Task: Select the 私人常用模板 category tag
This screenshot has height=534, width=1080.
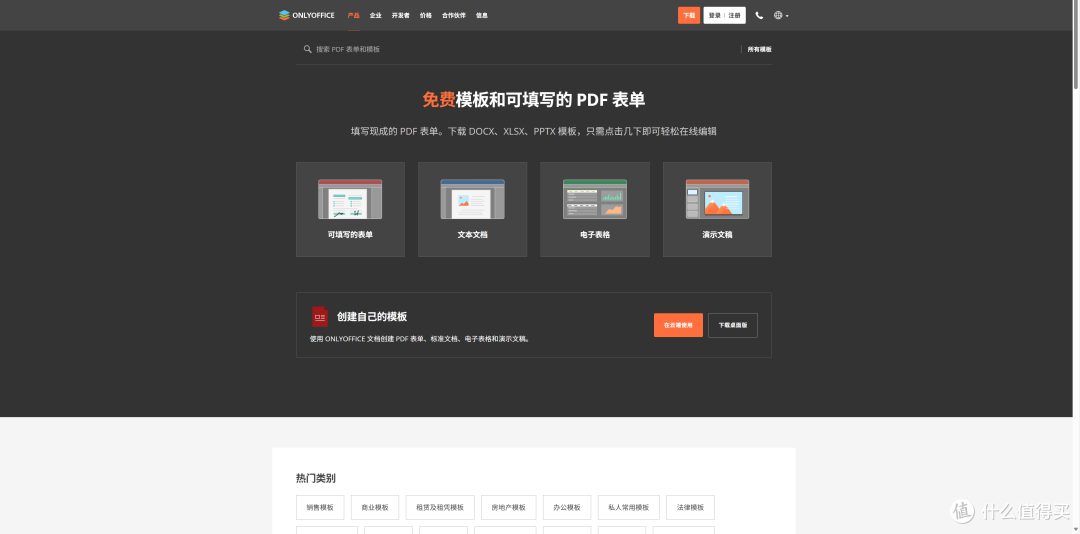Action: tap(629, 507)
